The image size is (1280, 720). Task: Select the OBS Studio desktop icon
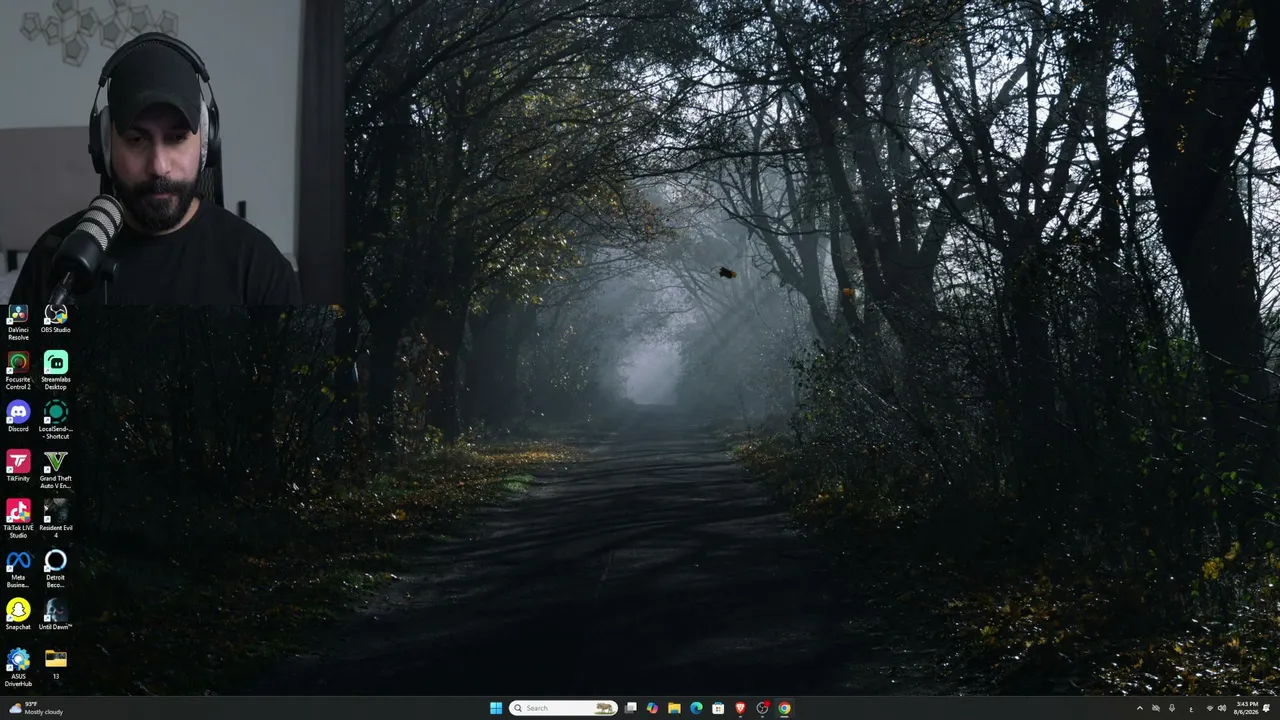click(x=56, y=320)
